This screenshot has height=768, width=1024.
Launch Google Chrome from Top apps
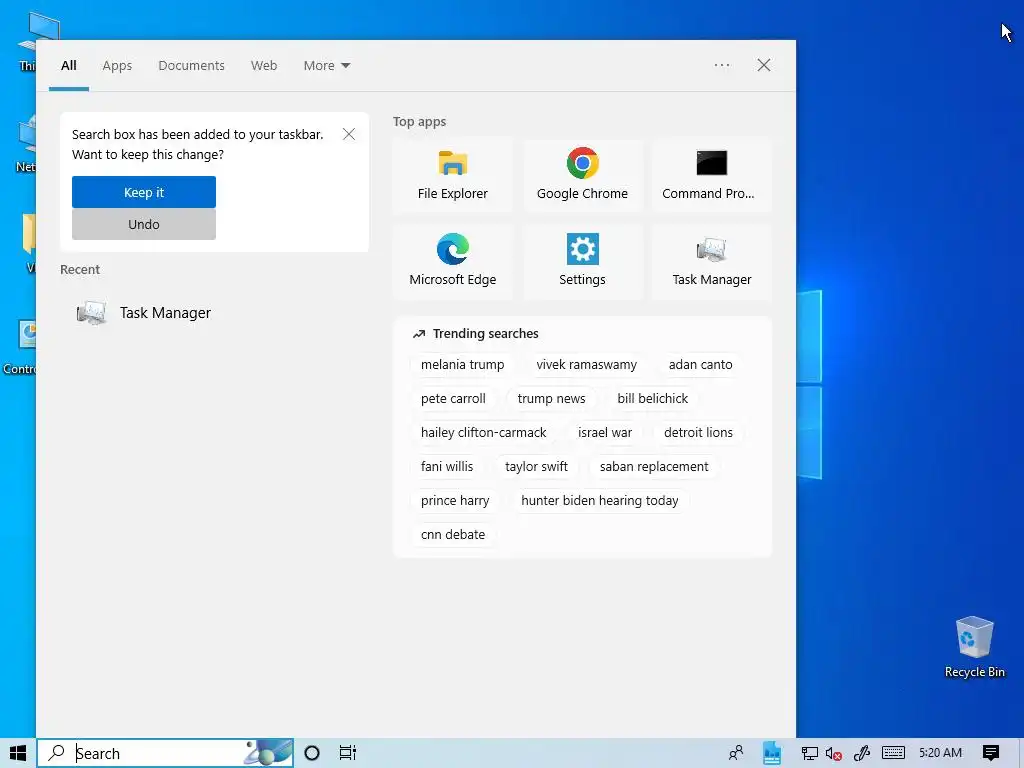pos(582,176)
